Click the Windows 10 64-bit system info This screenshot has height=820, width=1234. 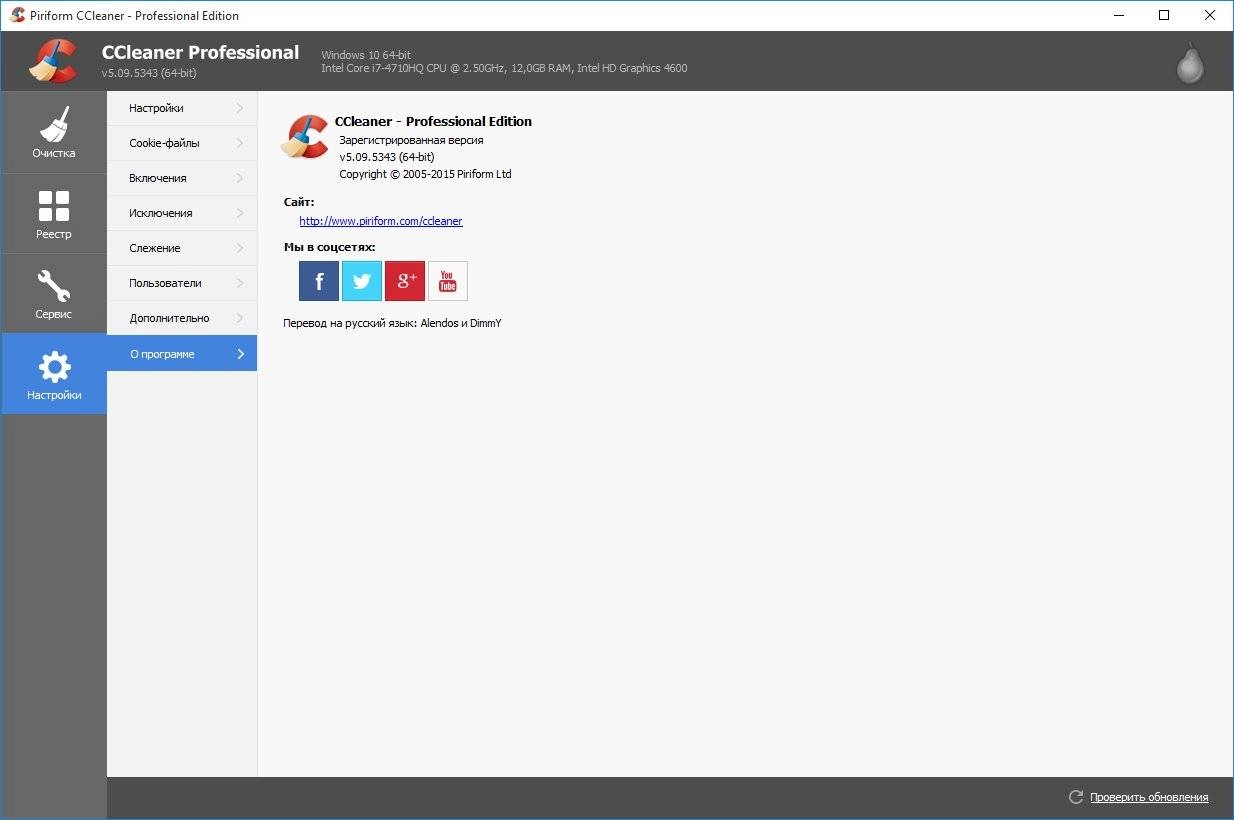click(366, 54)
